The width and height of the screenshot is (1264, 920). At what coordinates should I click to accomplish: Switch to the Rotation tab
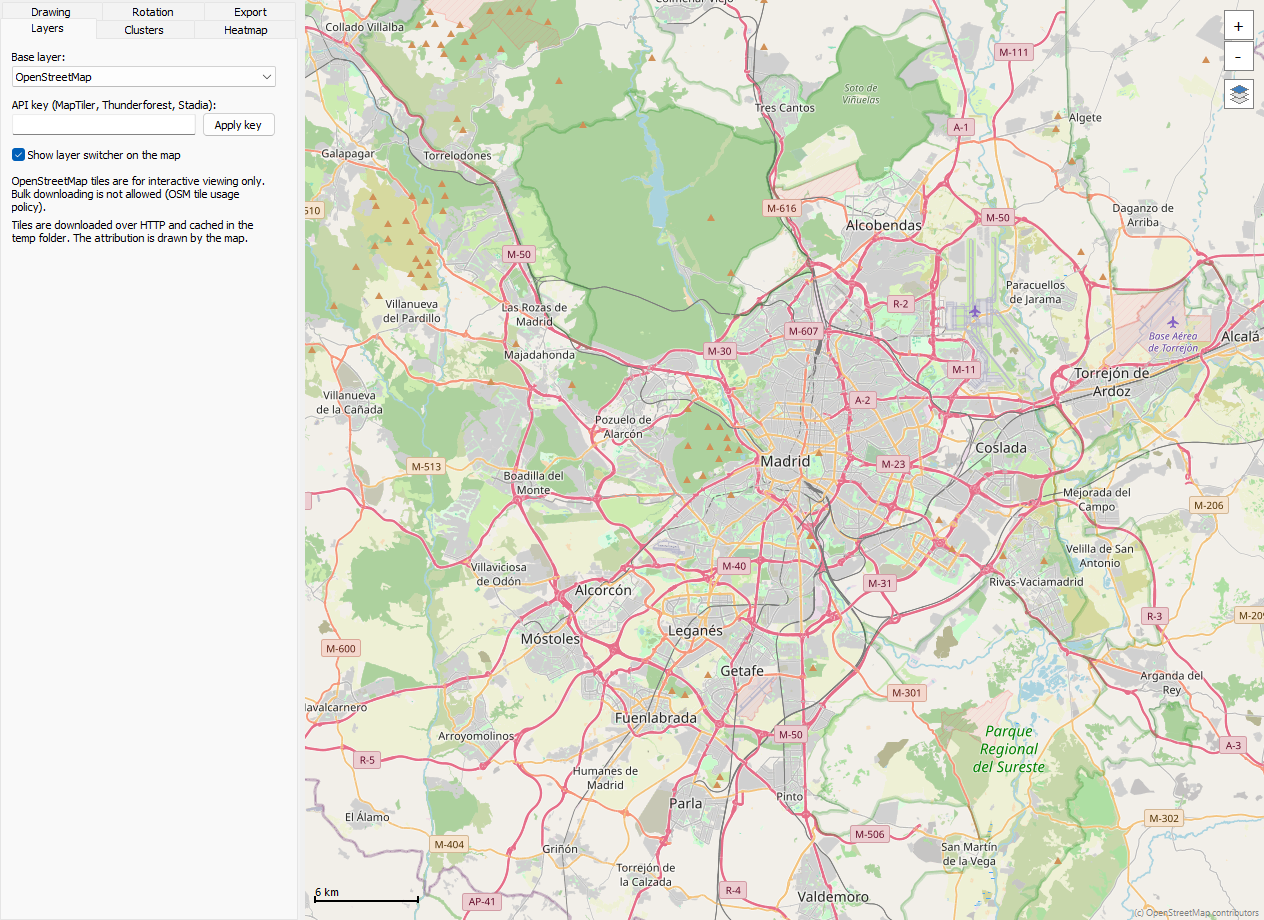pos(153,12)
